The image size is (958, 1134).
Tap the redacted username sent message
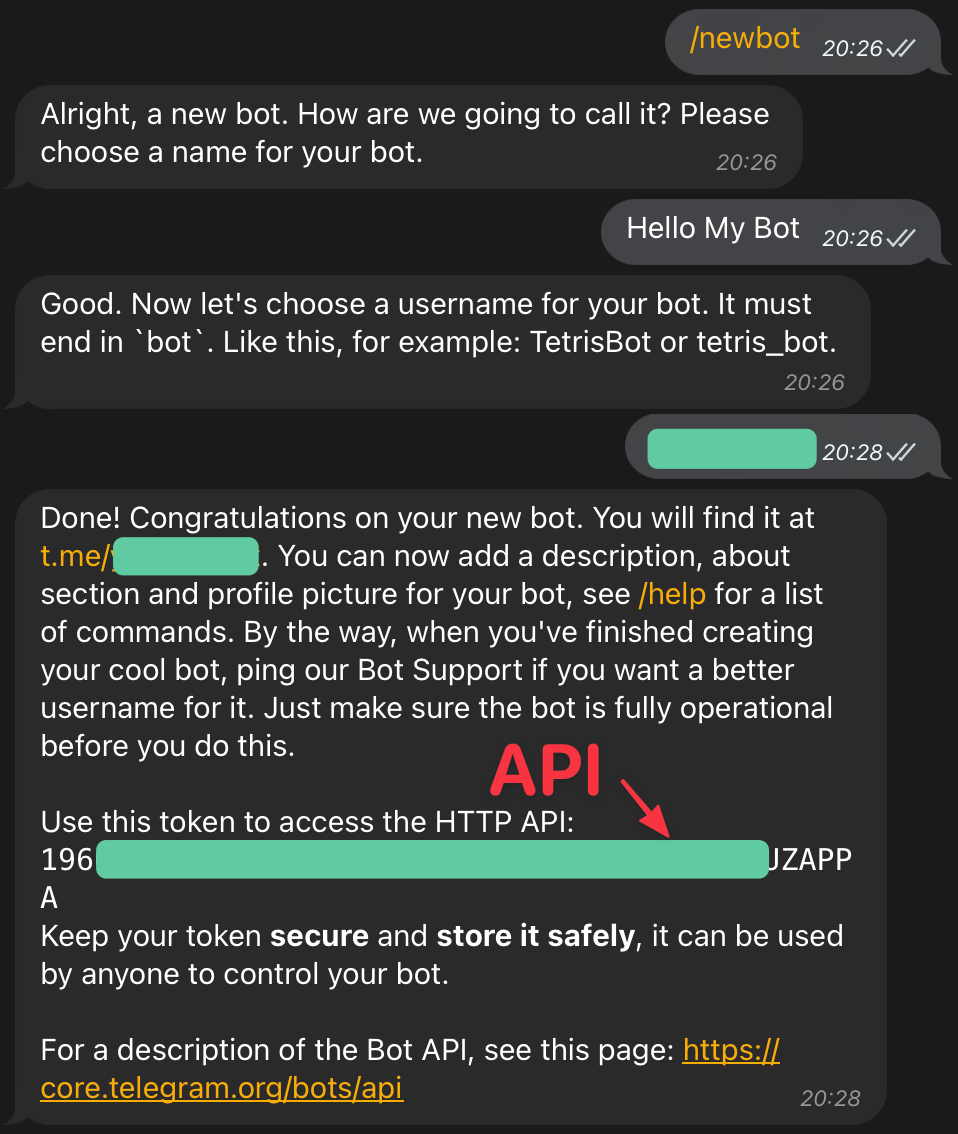click(732, 448)
